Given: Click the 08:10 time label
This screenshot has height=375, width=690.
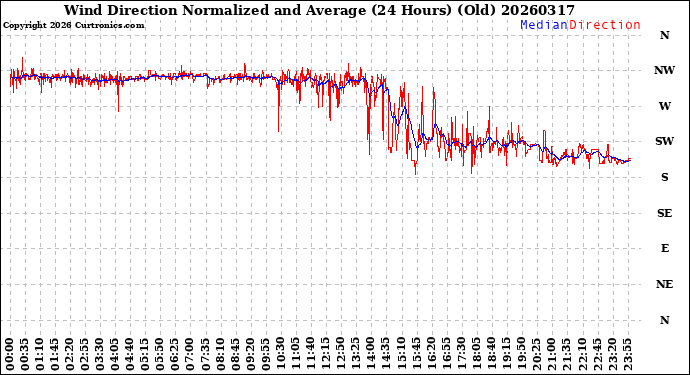Looking at the screenshot, I should coord(220,355).
